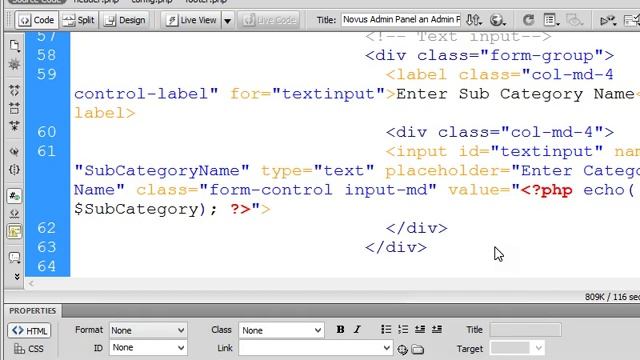Click the Point to File target icon

click(x=402, y=349)
